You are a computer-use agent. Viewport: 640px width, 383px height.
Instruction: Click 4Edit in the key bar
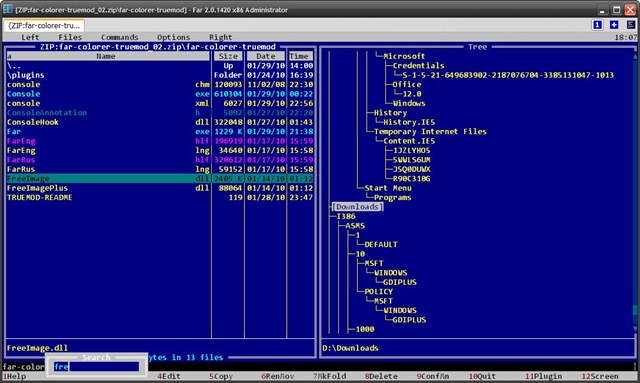(169, 376)
